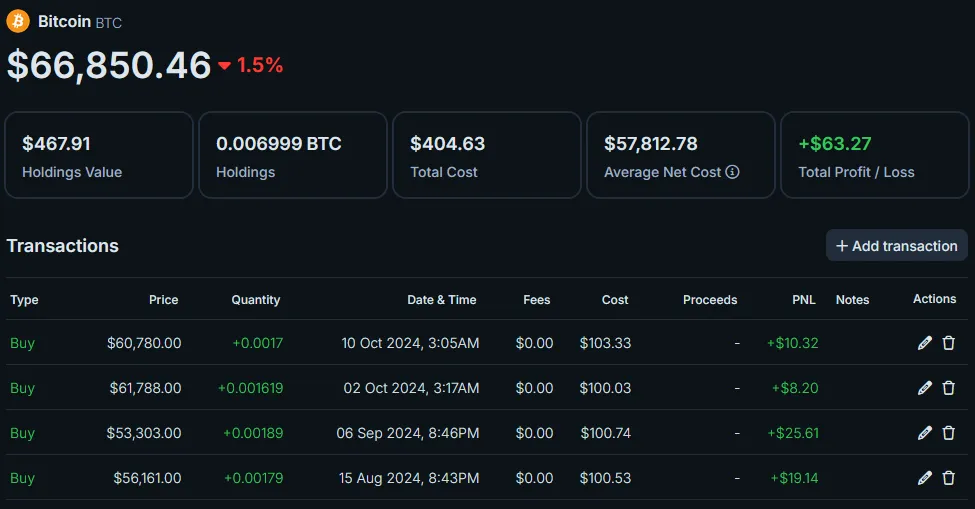Sort by Date & Time column header
Screen dimensions: 975x509
[441, 300]
